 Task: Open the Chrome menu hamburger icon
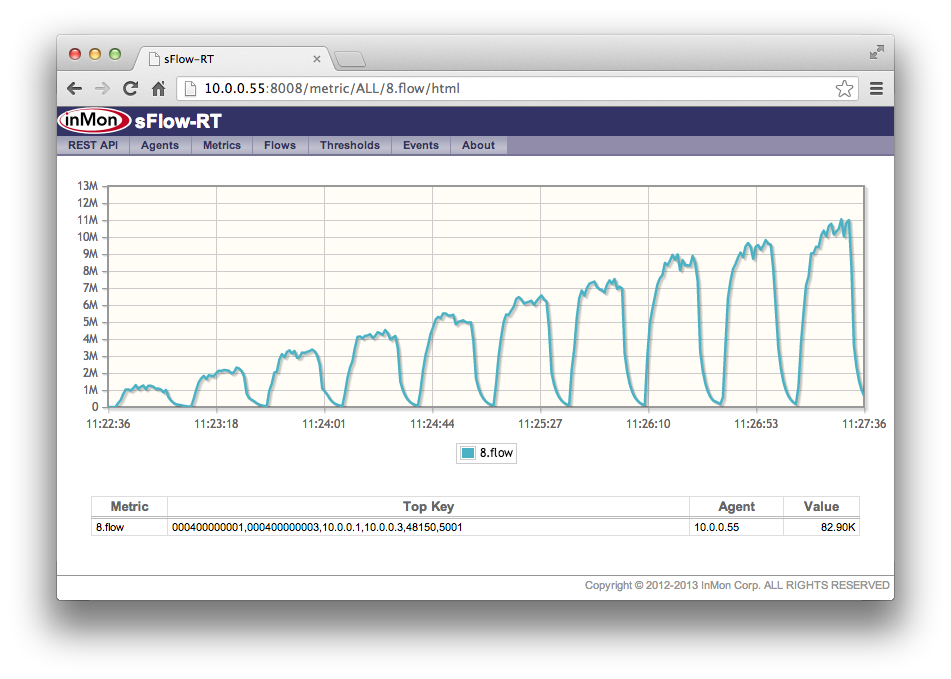pyautogui.click(x=876, y=88)
